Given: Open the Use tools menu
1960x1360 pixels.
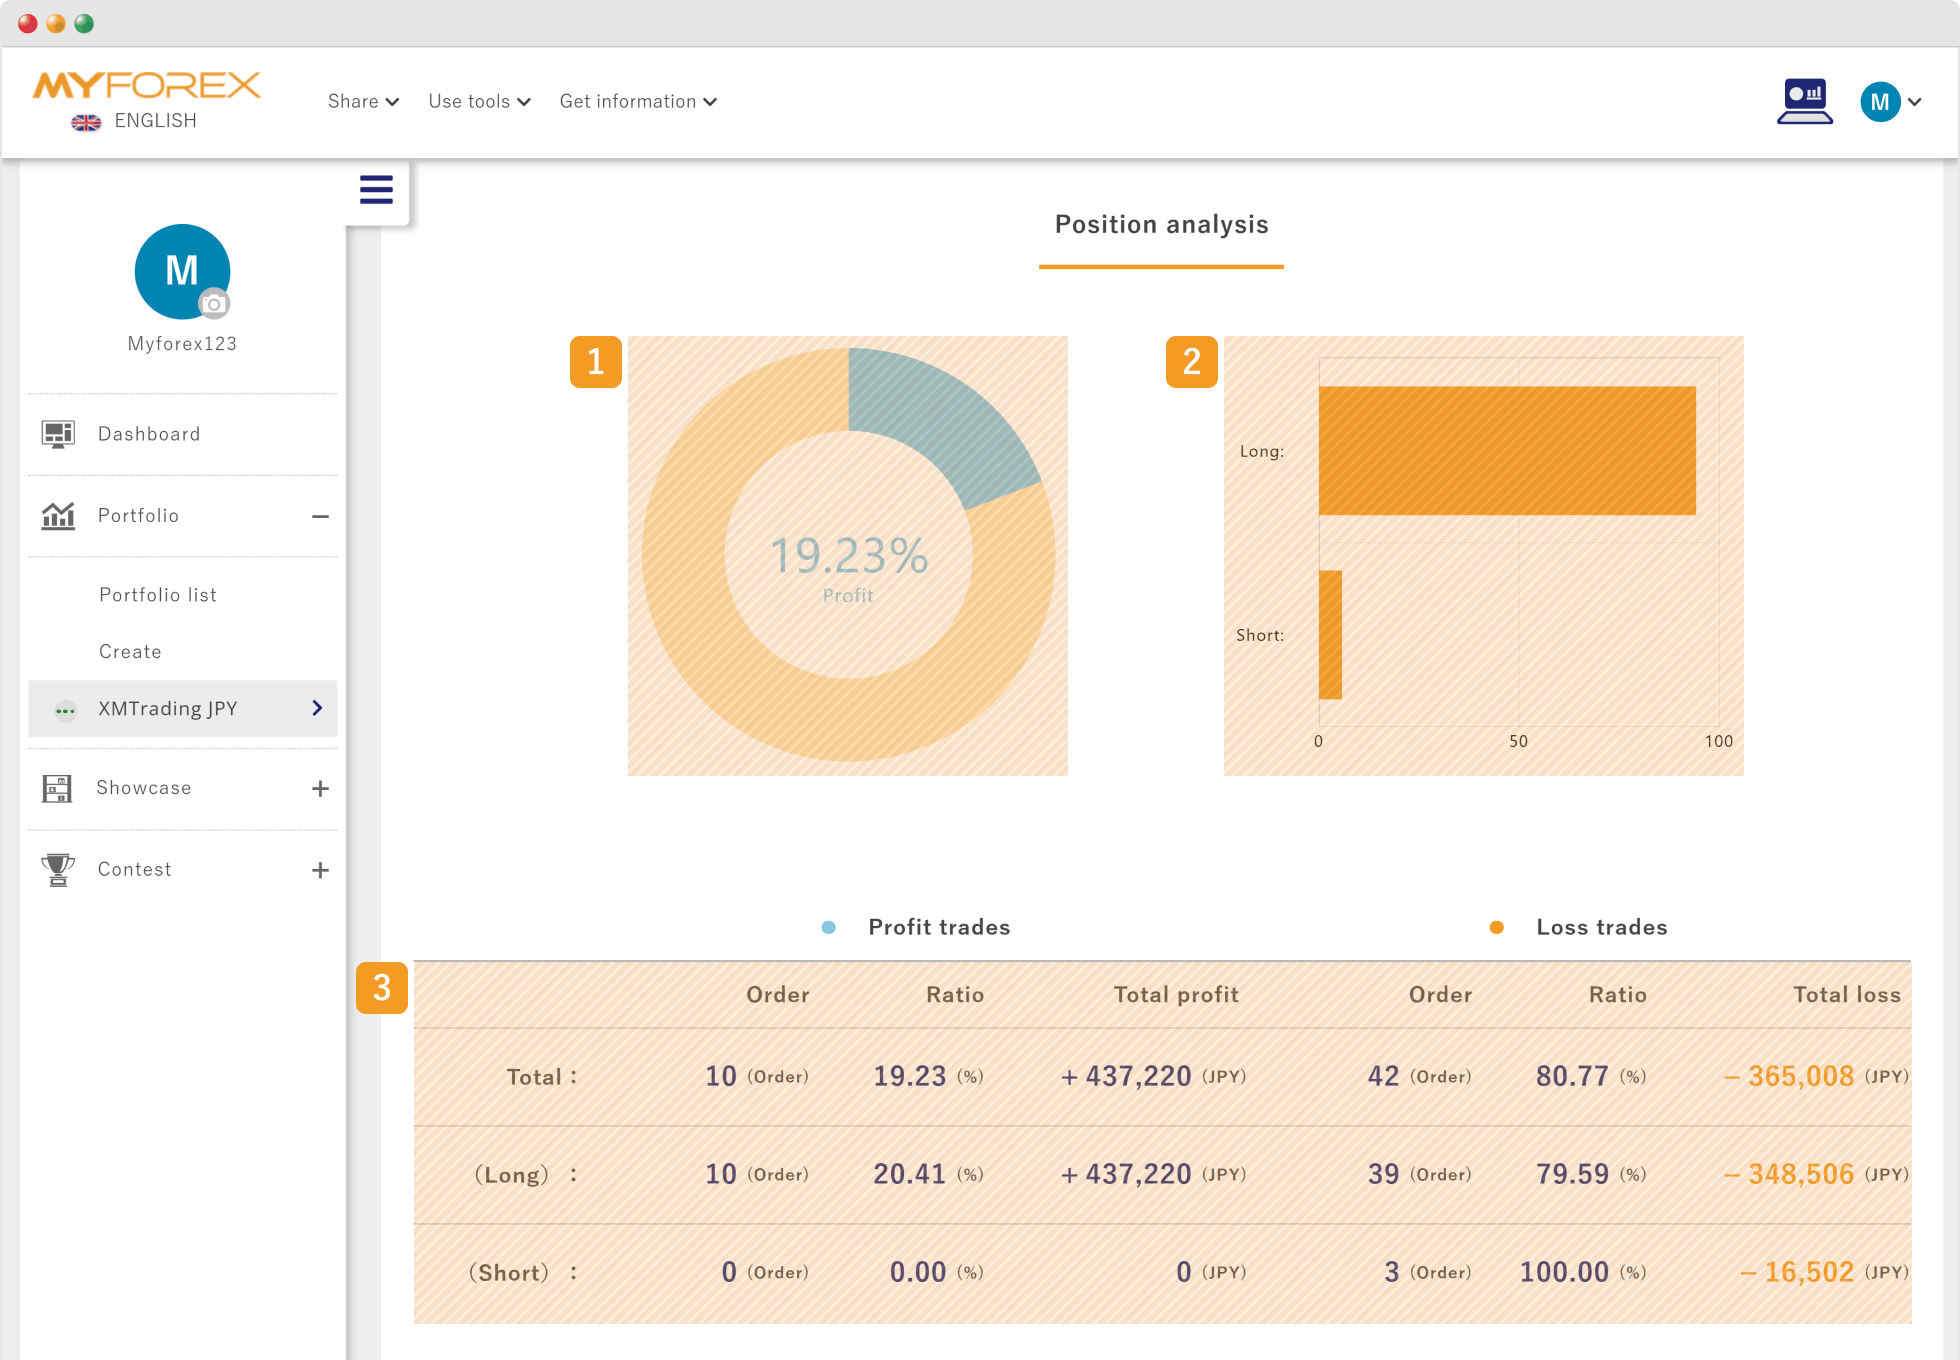Looking at the screenshot, I should pos(480,101).
